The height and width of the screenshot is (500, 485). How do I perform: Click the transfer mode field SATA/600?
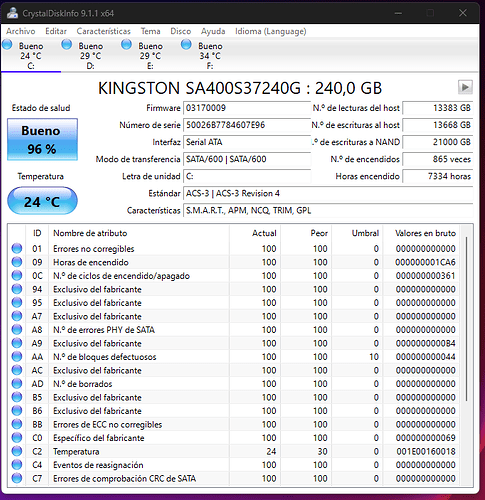coord(247,159)
